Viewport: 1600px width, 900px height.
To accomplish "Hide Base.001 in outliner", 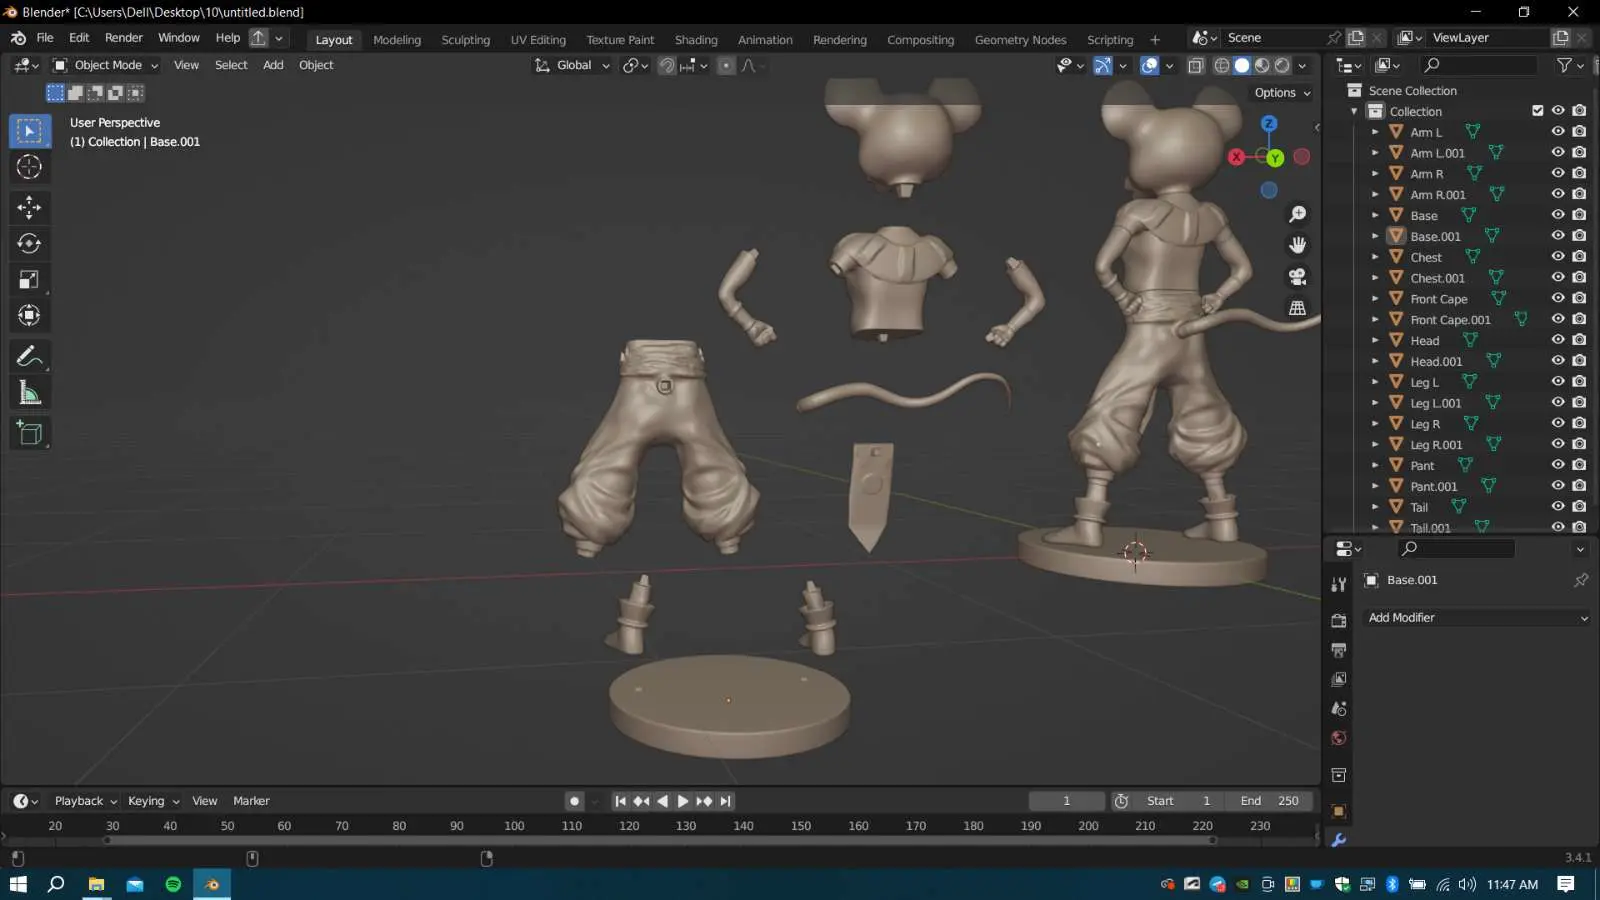I will tap(1557, 236).
